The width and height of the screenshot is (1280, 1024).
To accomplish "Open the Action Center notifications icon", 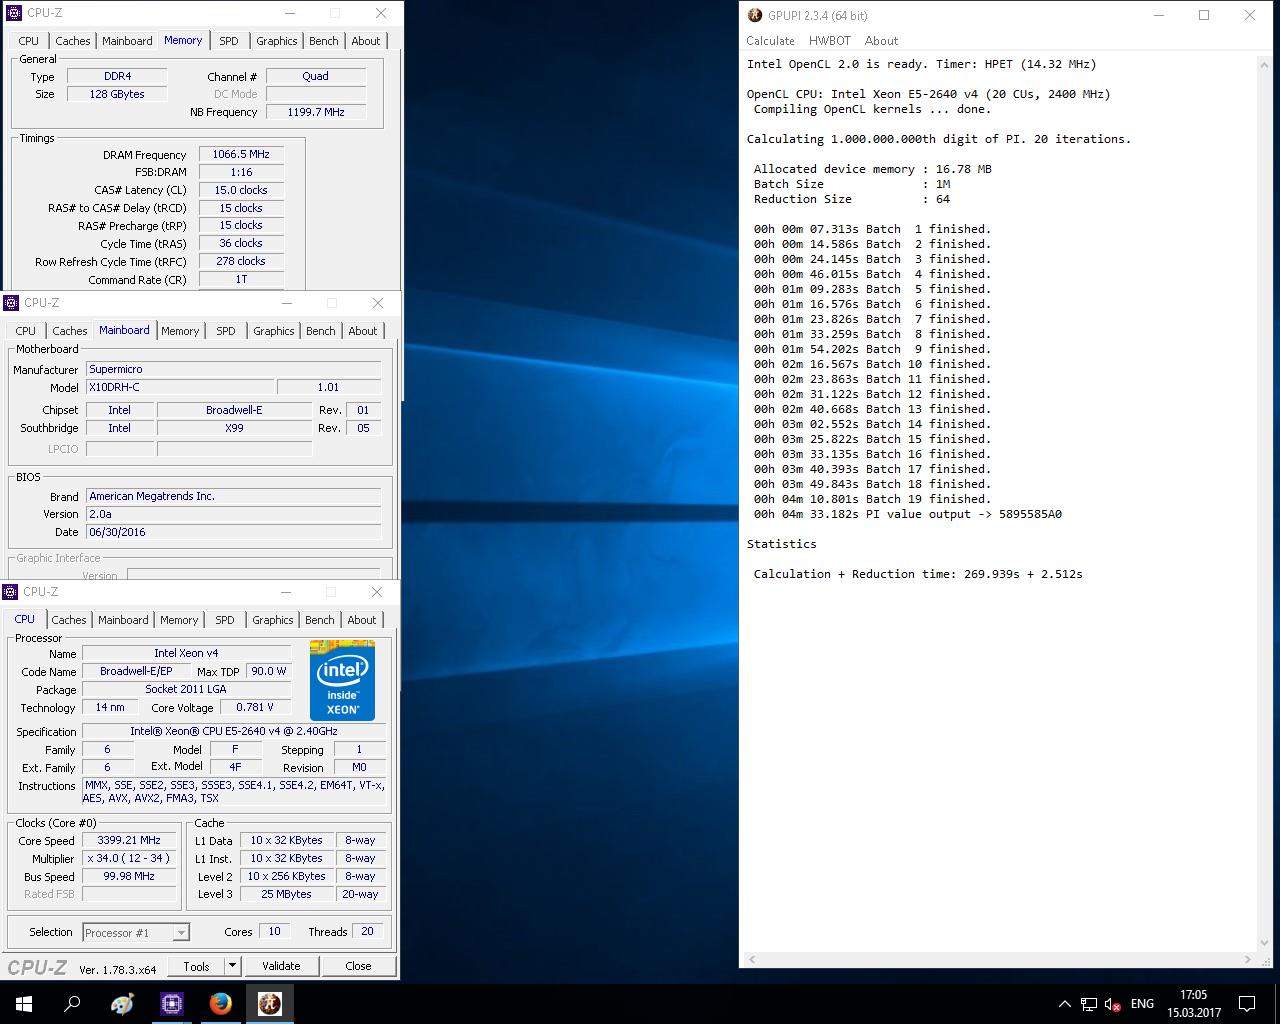I will (x=1247, y=1004).
